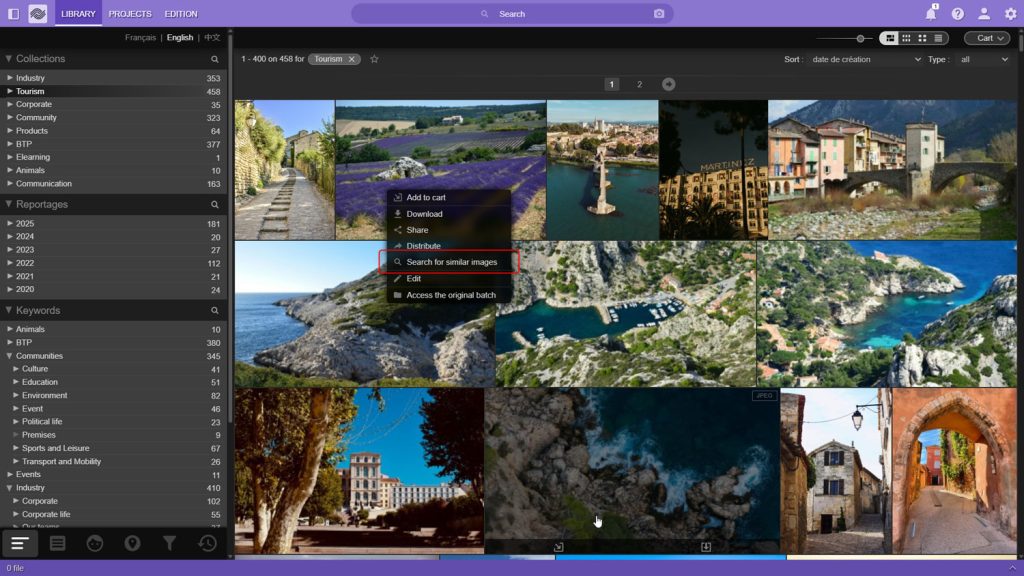
Task: Open the Type filter dropdown
Action: pyautogui.click(x=984, y=59)
